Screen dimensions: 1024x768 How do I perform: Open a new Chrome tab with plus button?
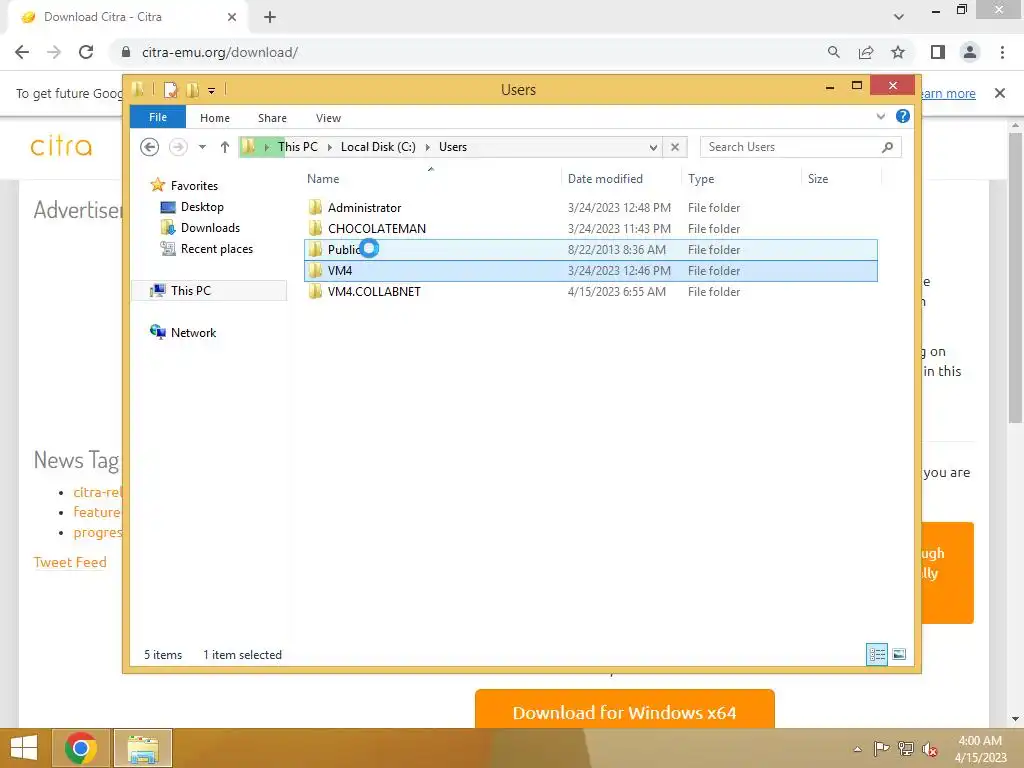pyautogui.click(x=270, y=17)
